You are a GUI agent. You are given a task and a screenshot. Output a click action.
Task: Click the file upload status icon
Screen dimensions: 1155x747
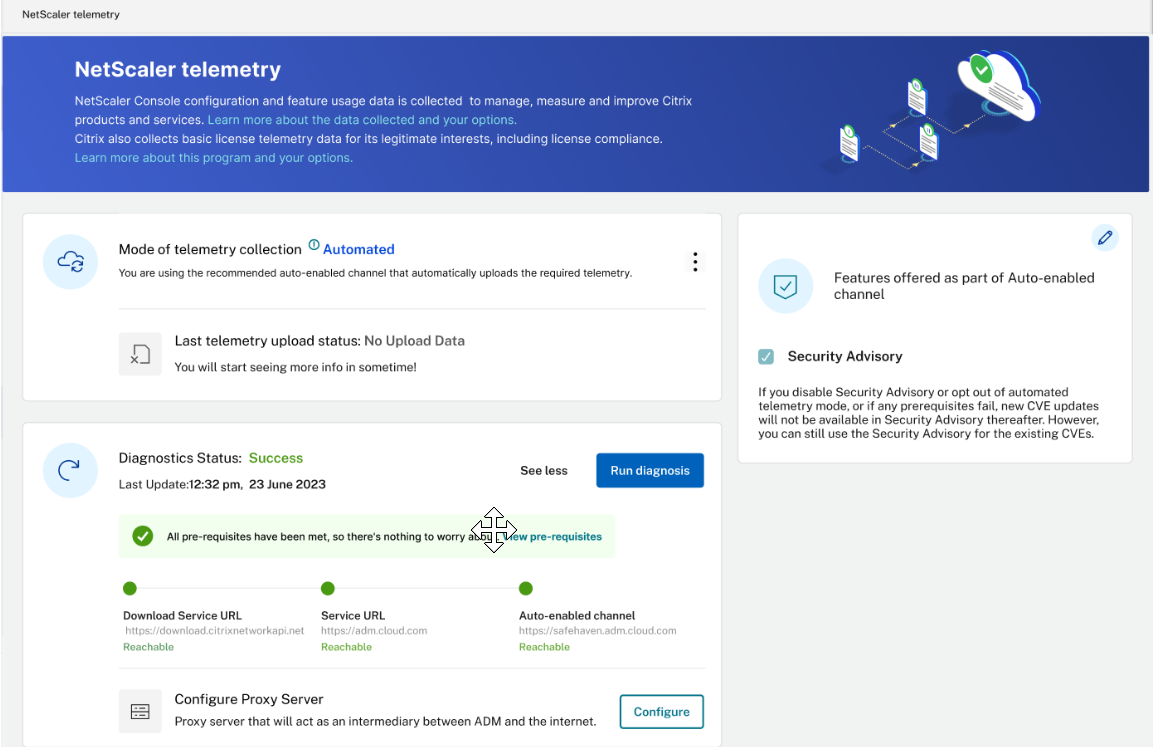[x=140, y=354]
